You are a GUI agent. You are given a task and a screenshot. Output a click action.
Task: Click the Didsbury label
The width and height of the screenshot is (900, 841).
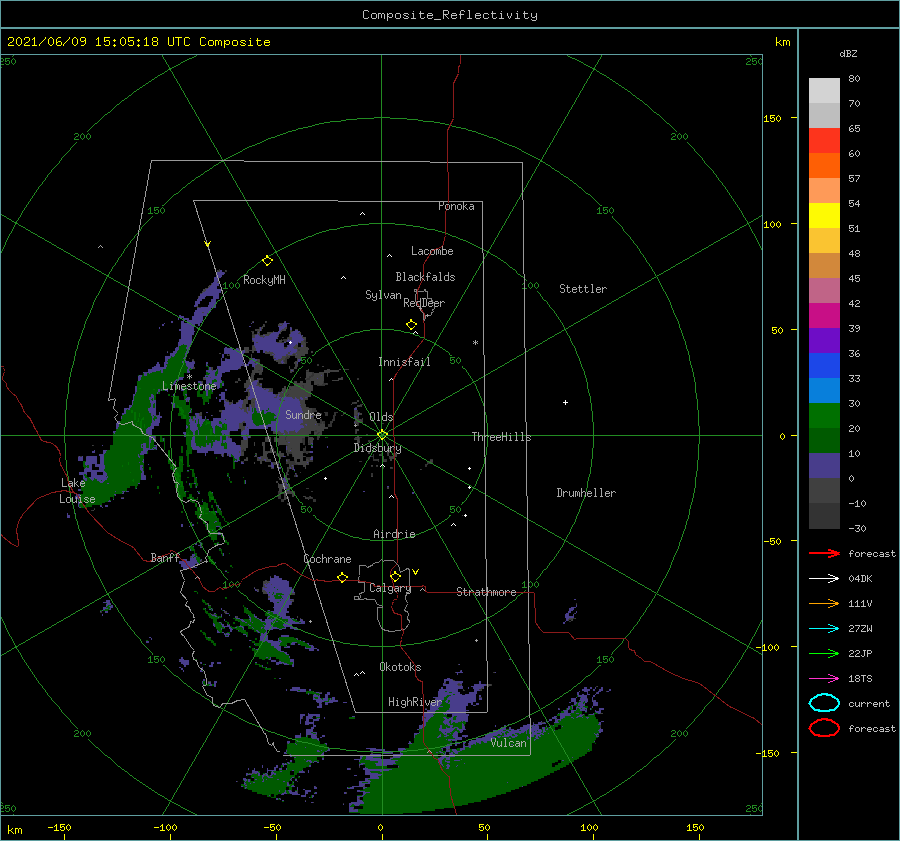[377, 448]
